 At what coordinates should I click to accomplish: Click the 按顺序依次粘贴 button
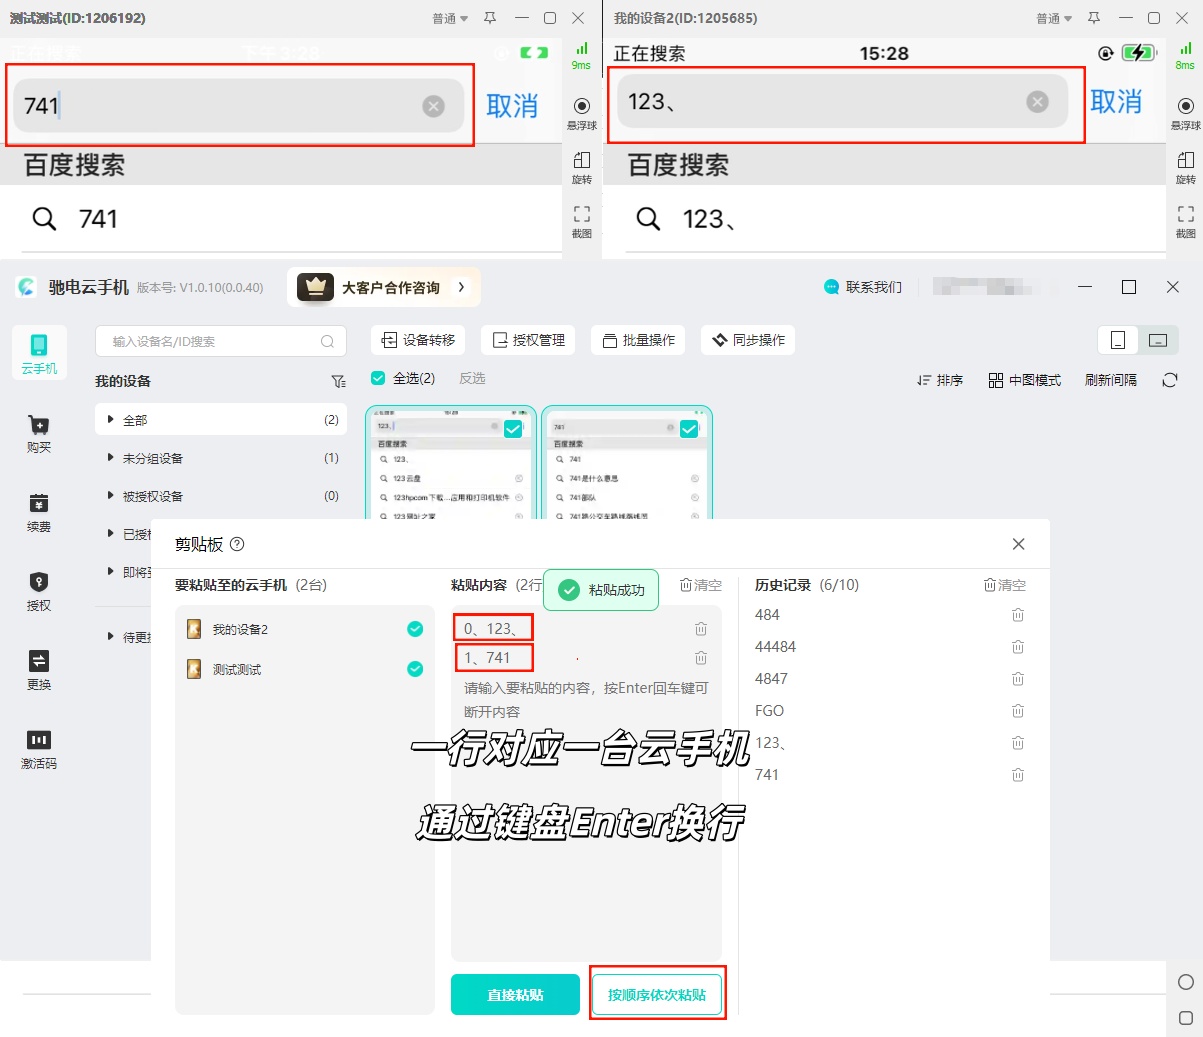pyautogui.click(x=657, y=995)
